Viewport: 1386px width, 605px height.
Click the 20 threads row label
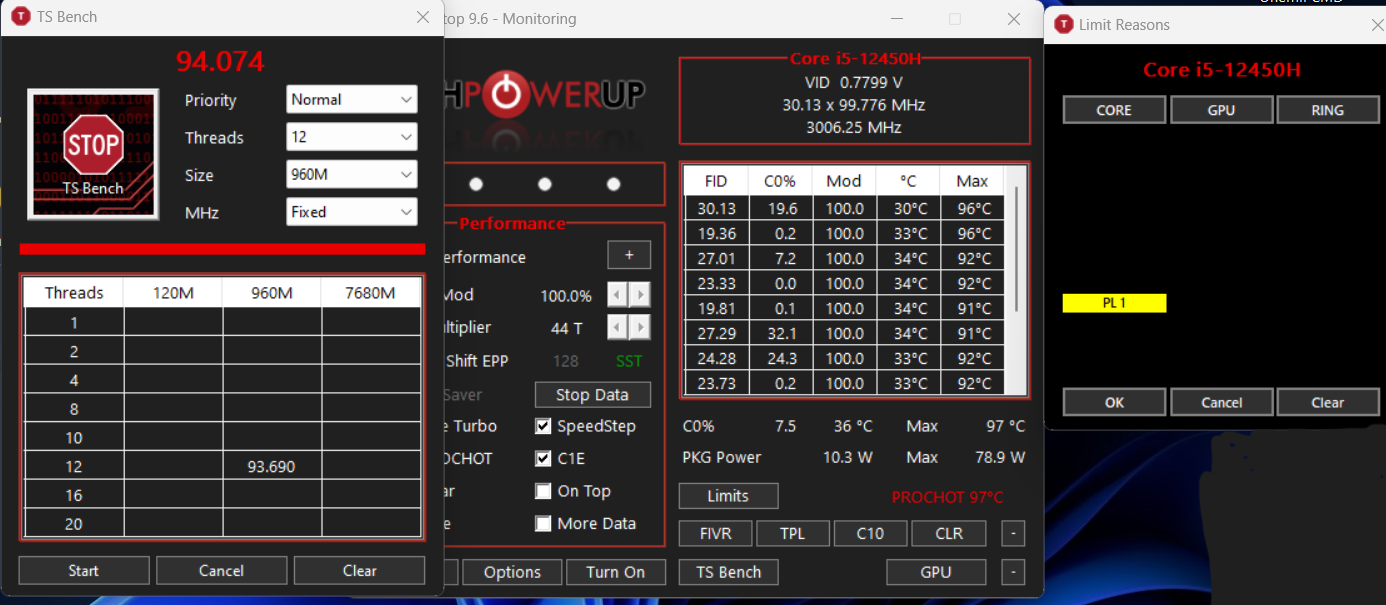(74, 524)
